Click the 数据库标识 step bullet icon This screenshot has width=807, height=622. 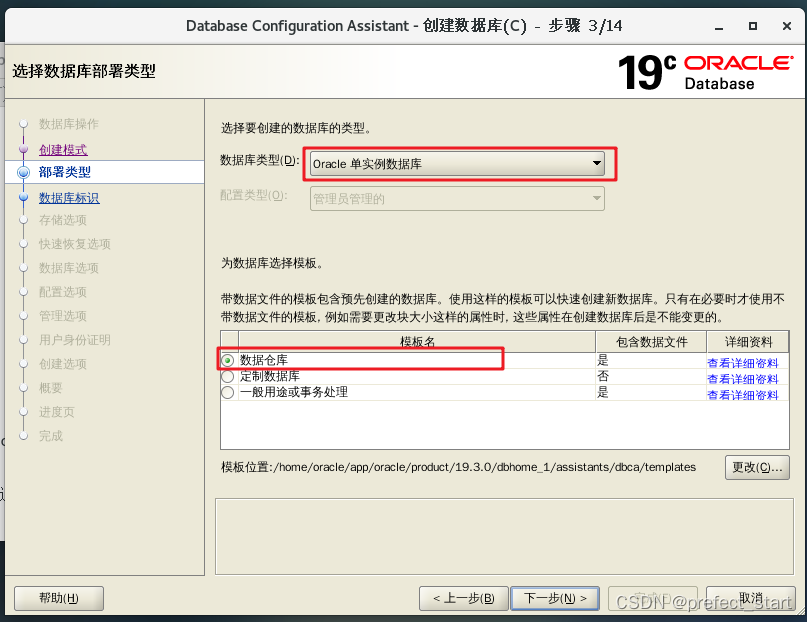pos(23,197)
